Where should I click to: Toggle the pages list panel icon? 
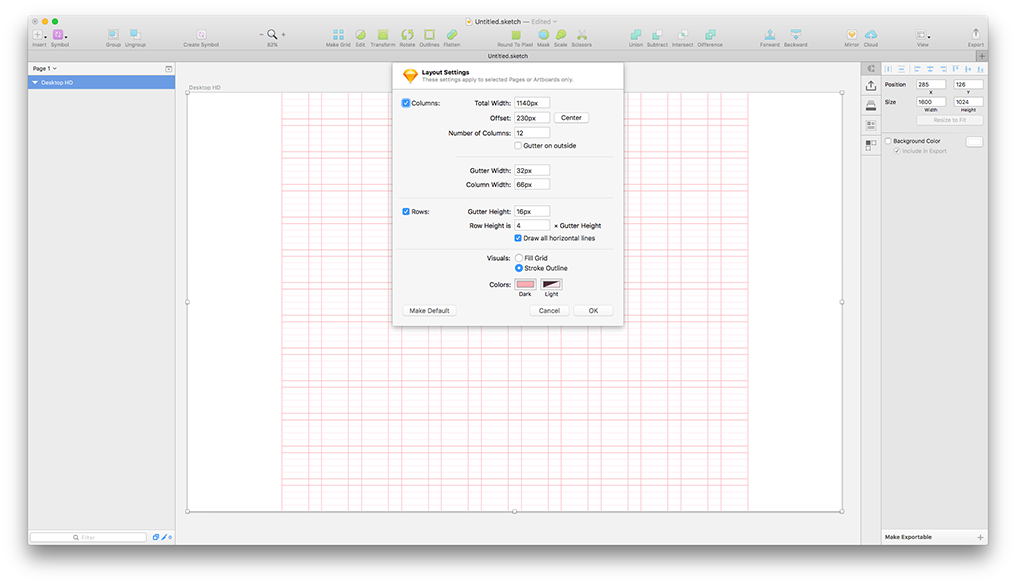pos(168,69)
